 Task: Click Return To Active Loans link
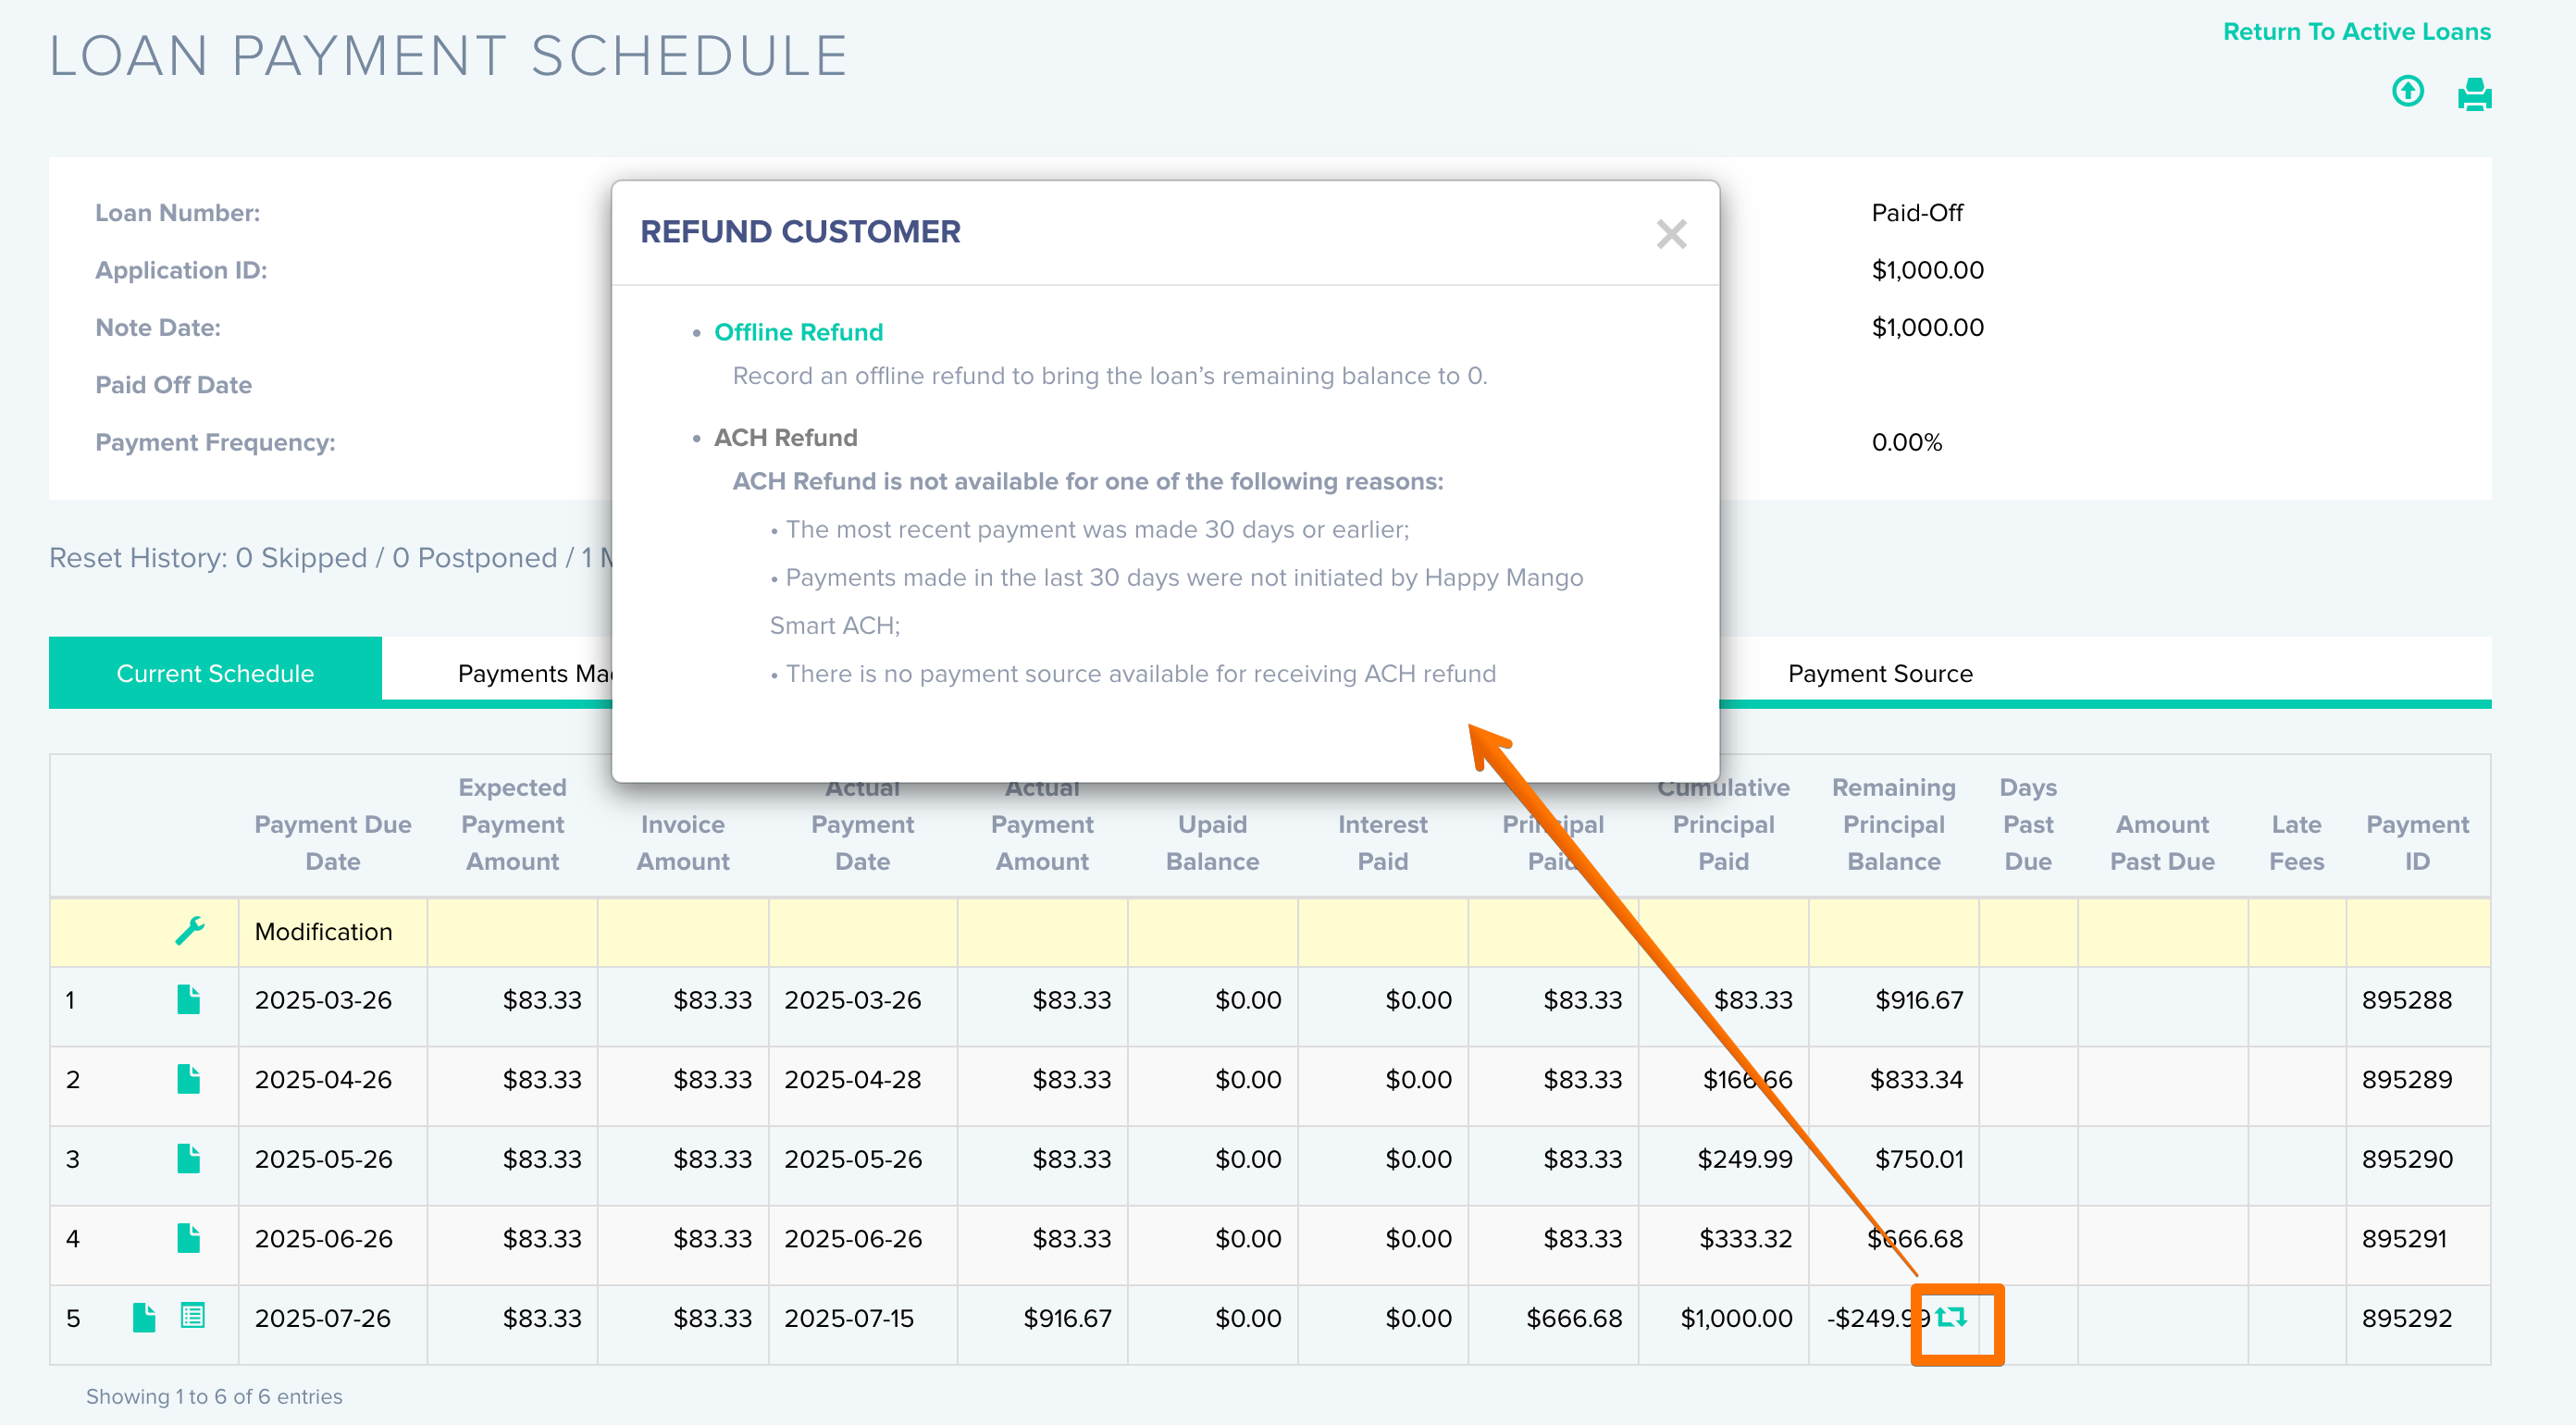2356,31
